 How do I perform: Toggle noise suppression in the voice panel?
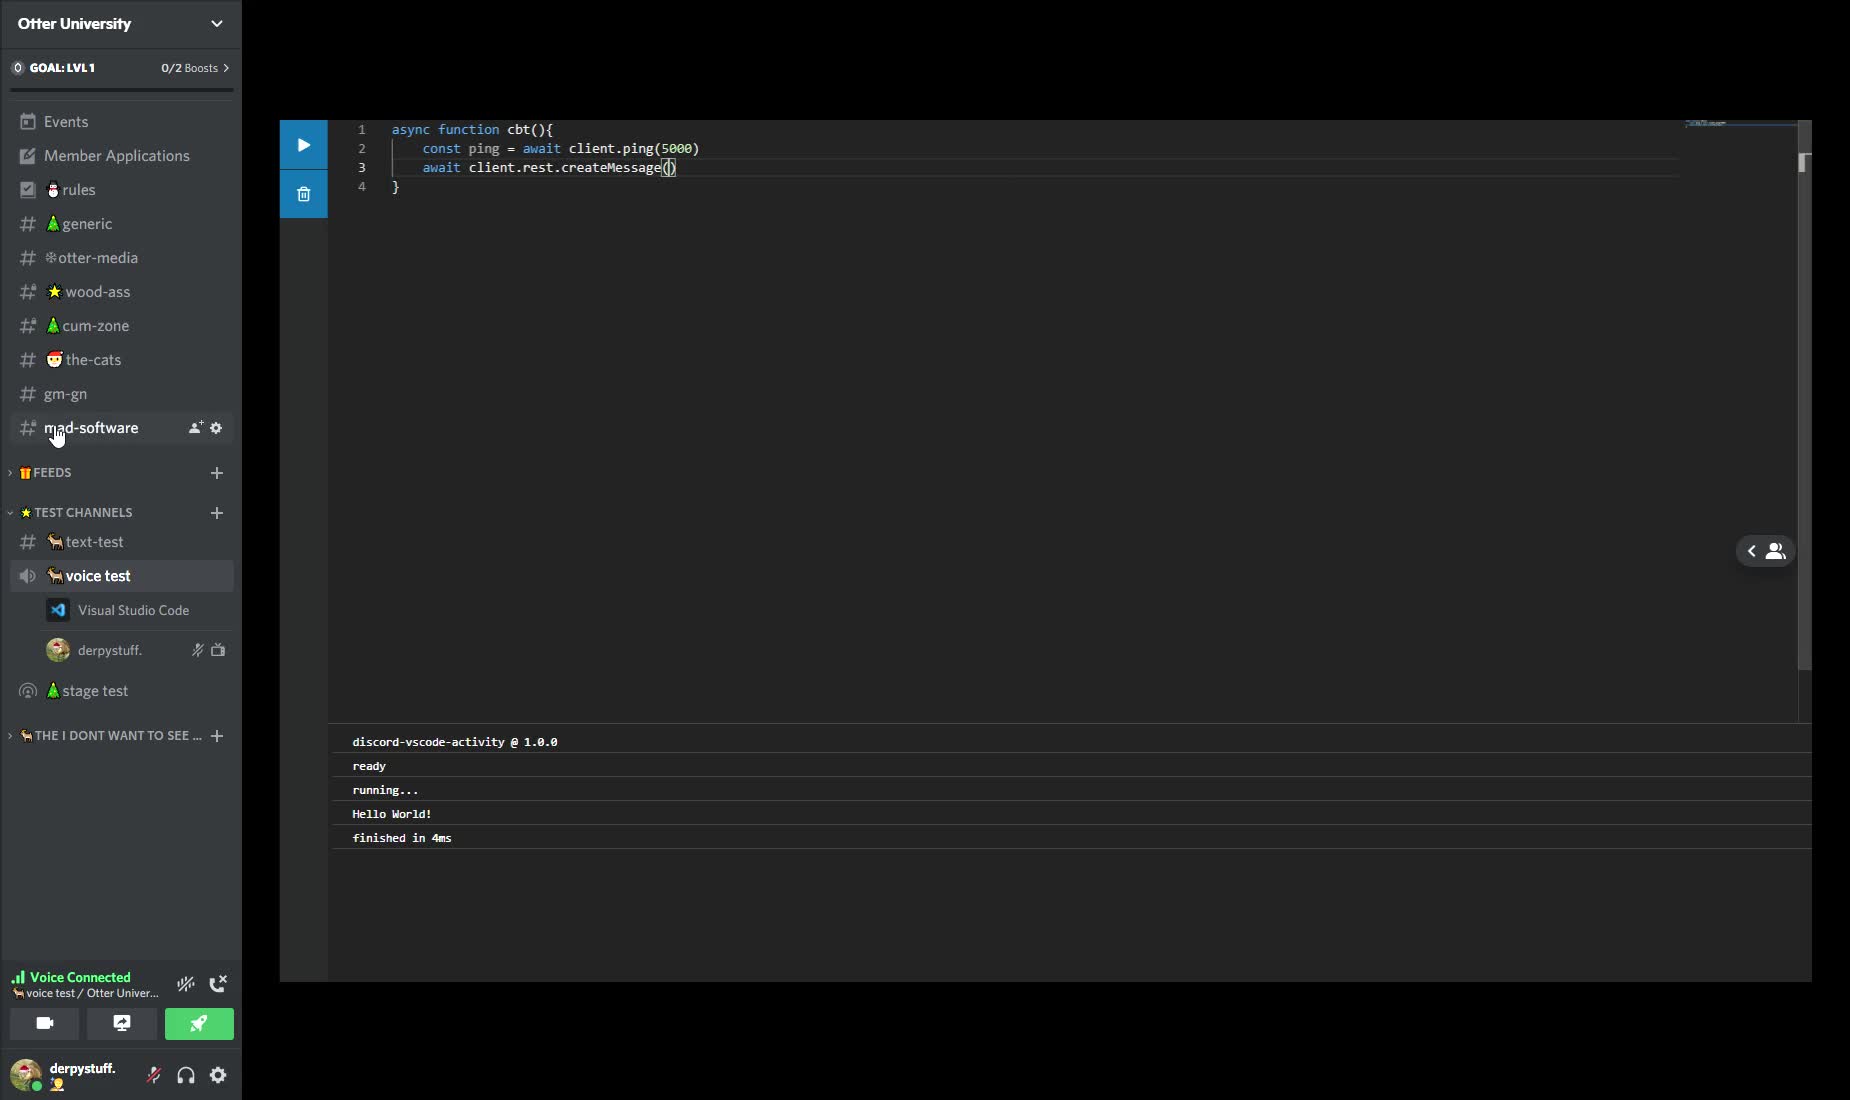point(185,984)
